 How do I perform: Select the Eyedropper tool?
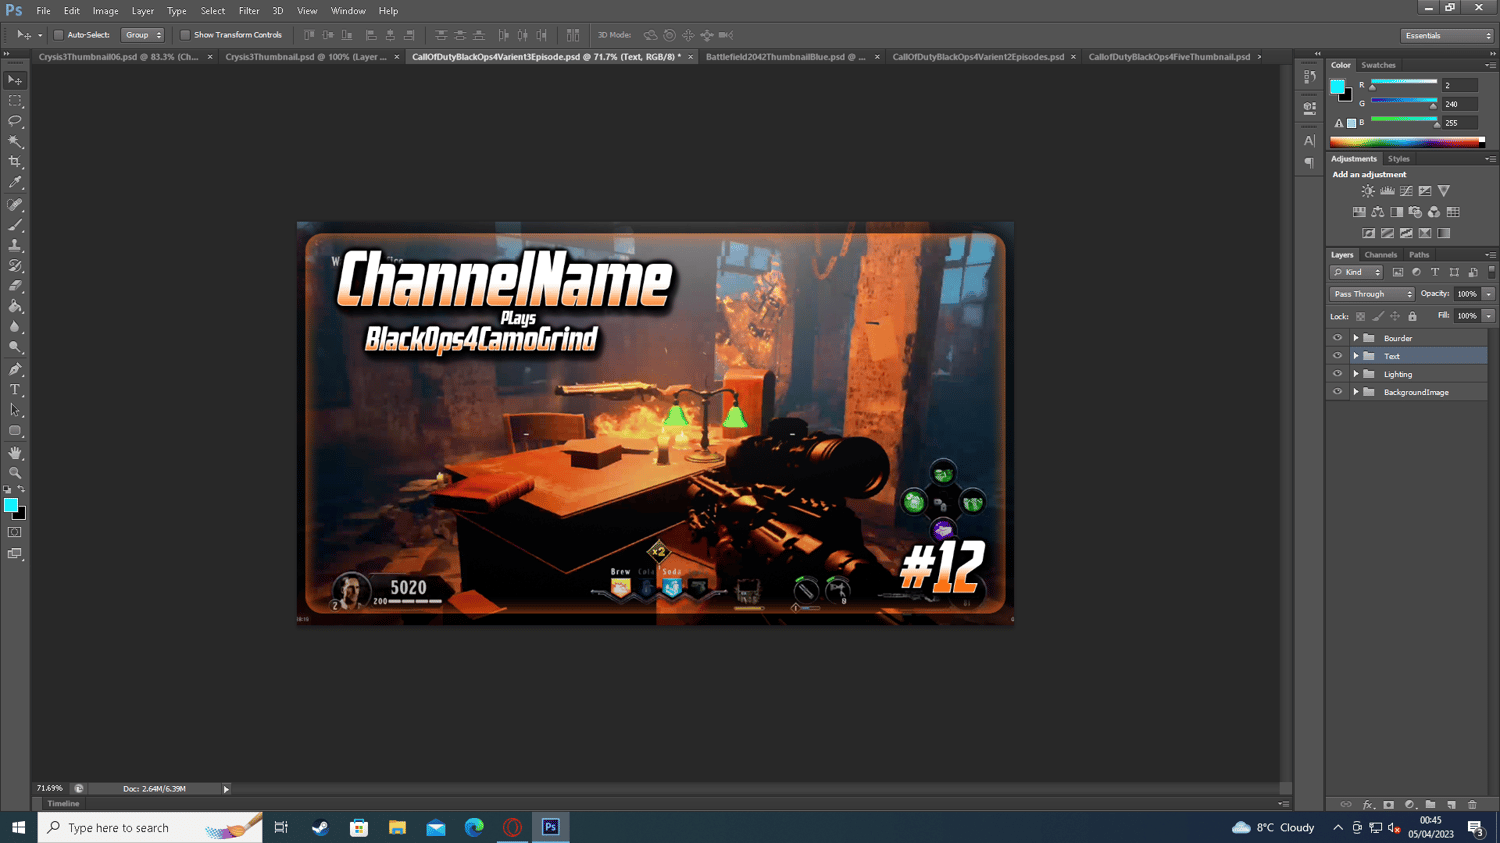[15, 183]
